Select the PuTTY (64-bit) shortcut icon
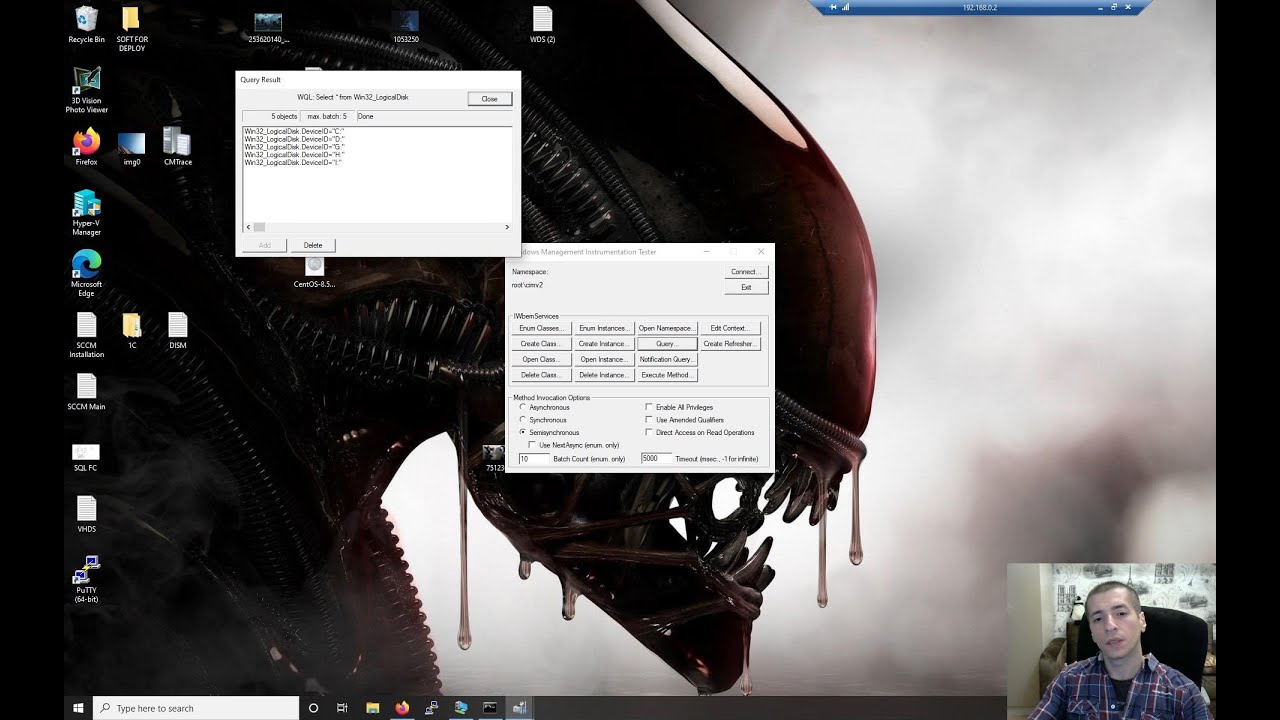The height and width of the screenshot is (720, 1280). coord(86,579)
